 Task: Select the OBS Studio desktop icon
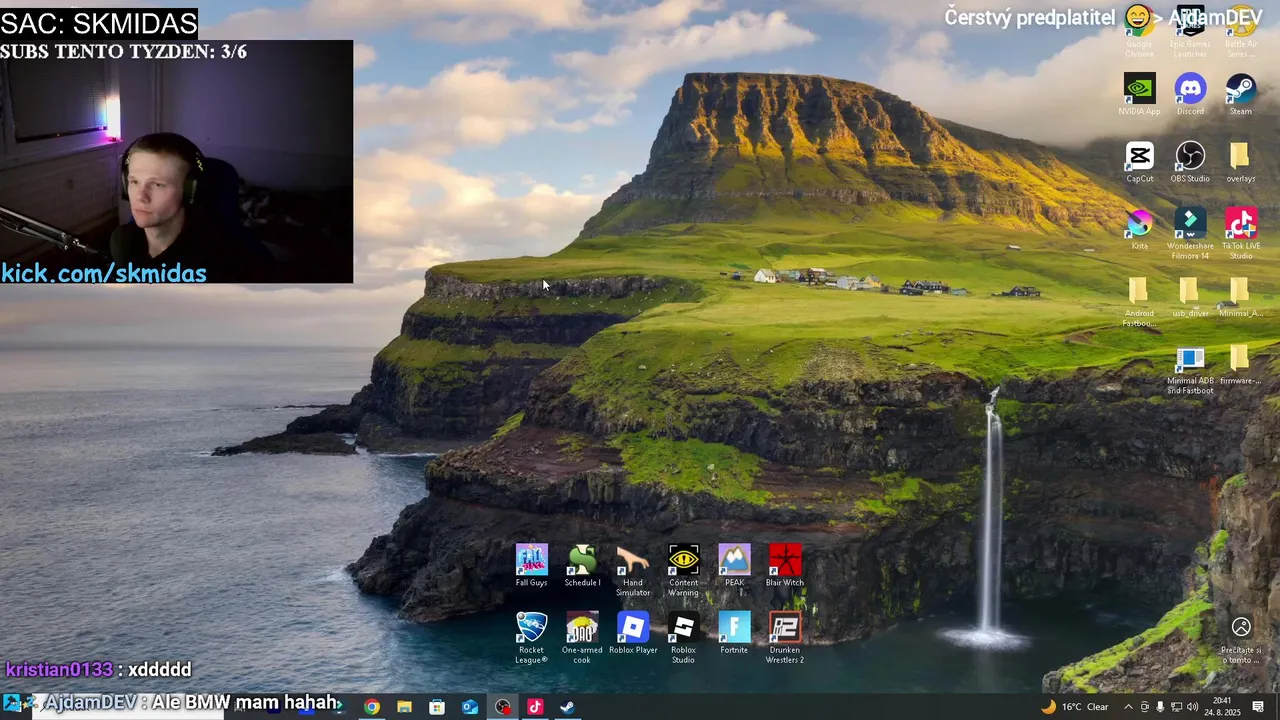coord(1190,162)
